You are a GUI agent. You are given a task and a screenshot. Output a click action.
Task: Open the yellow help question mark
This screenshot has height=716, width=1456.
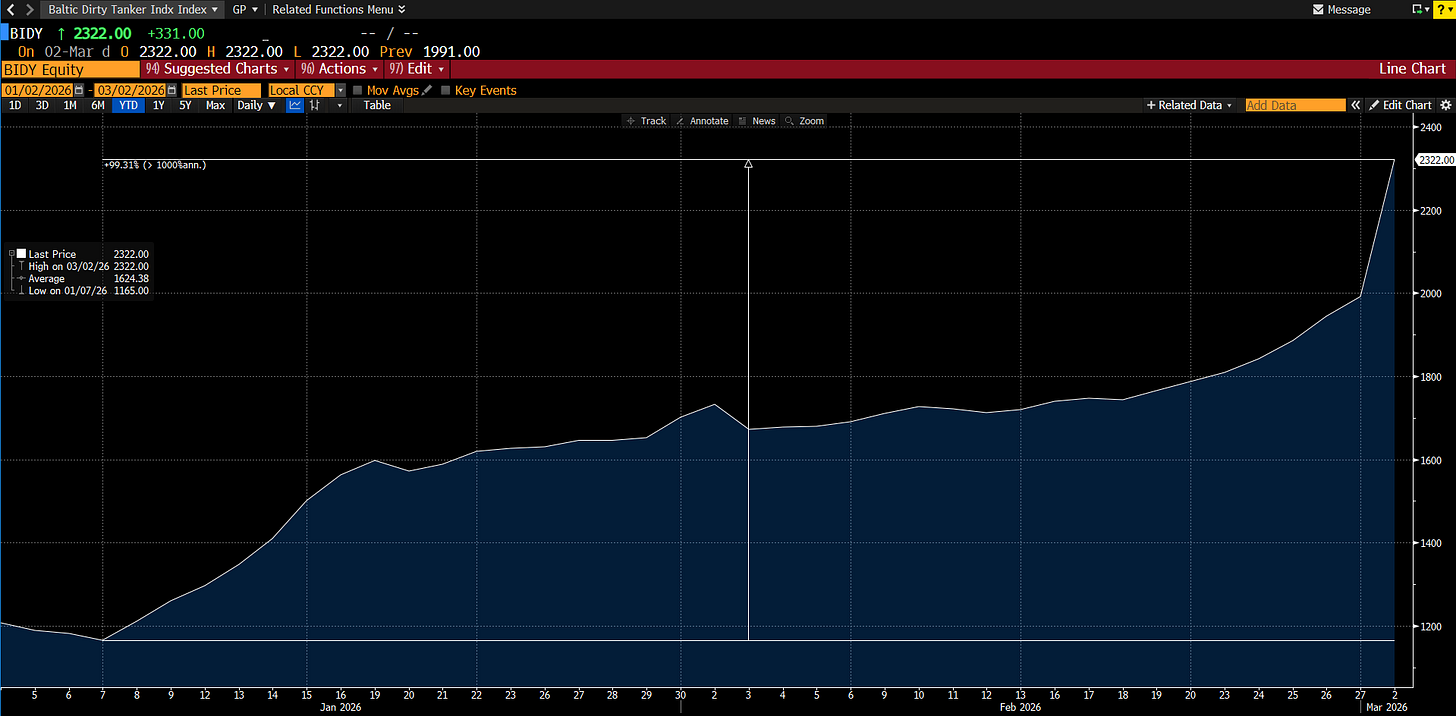tap(1445, 9)
